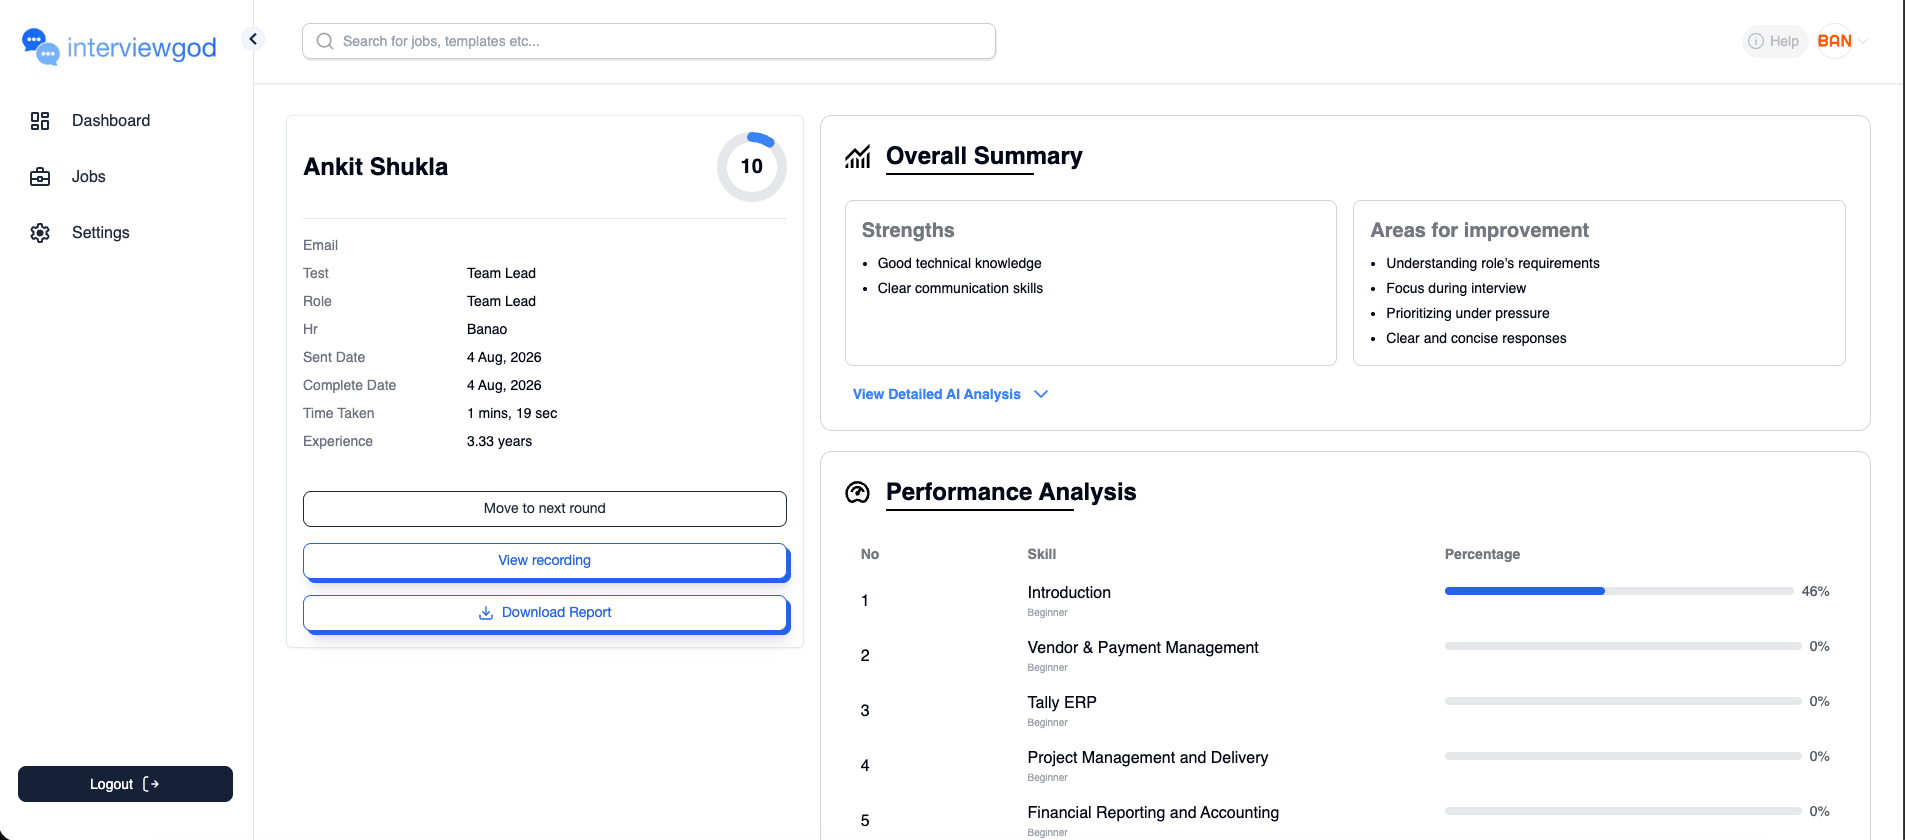
Task: Click the Areas for improvement heading
Action: pos(1479,230)
